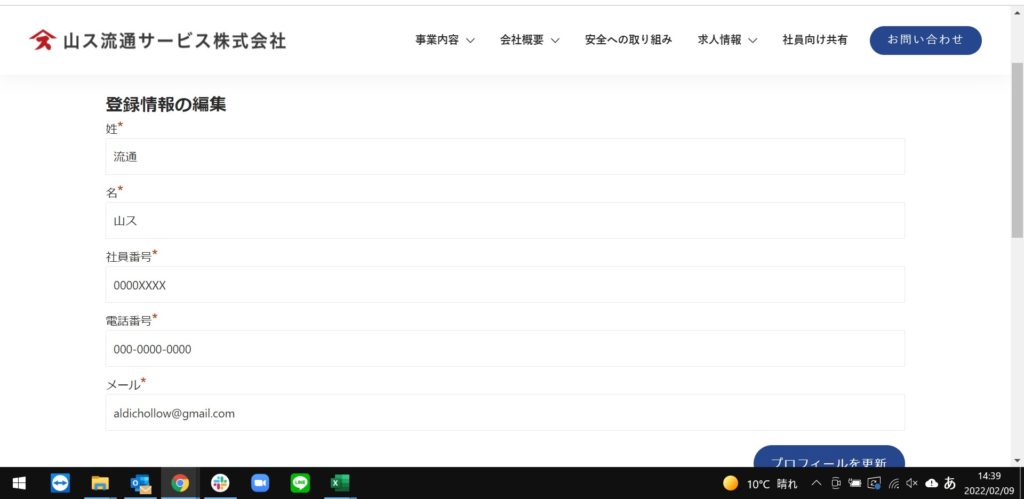This screenshot has width=1024, height=499.
Task: Click the page's vertical scrollbar thumb
Action: [1017, 150]
